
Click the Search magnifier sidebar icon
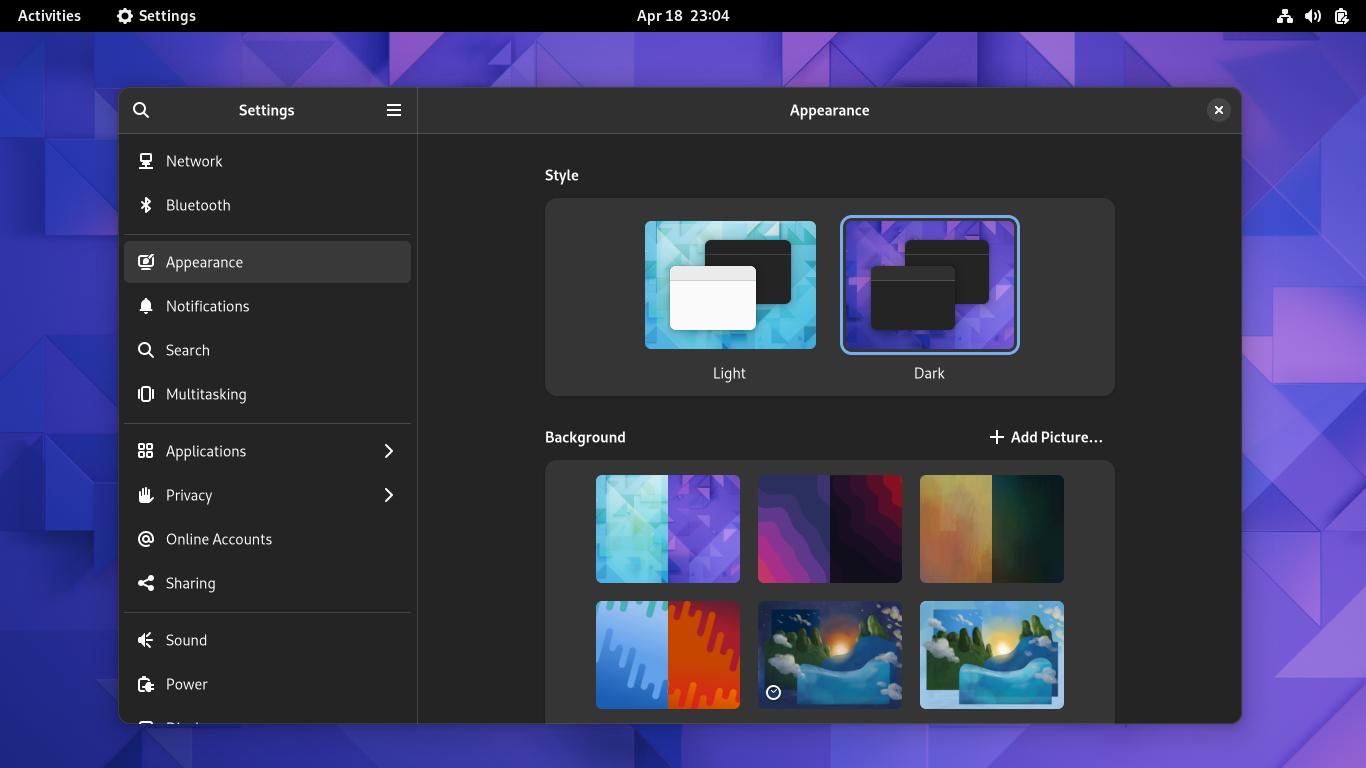click(x=146, y=350)
